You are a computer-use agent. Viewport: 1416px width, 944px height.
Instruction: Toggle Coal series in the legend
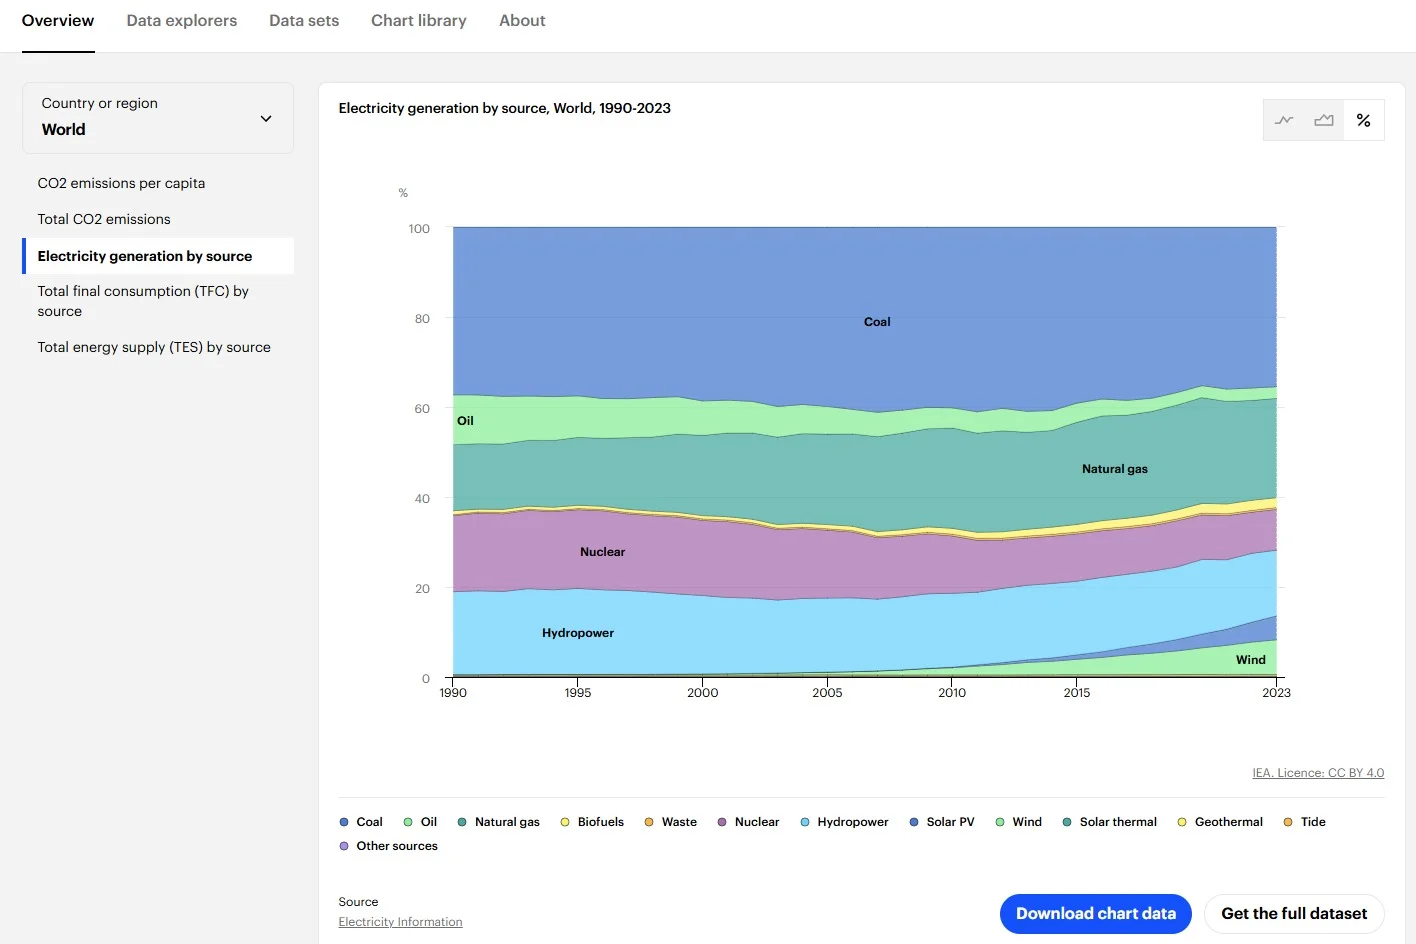(x=360, y=822)
